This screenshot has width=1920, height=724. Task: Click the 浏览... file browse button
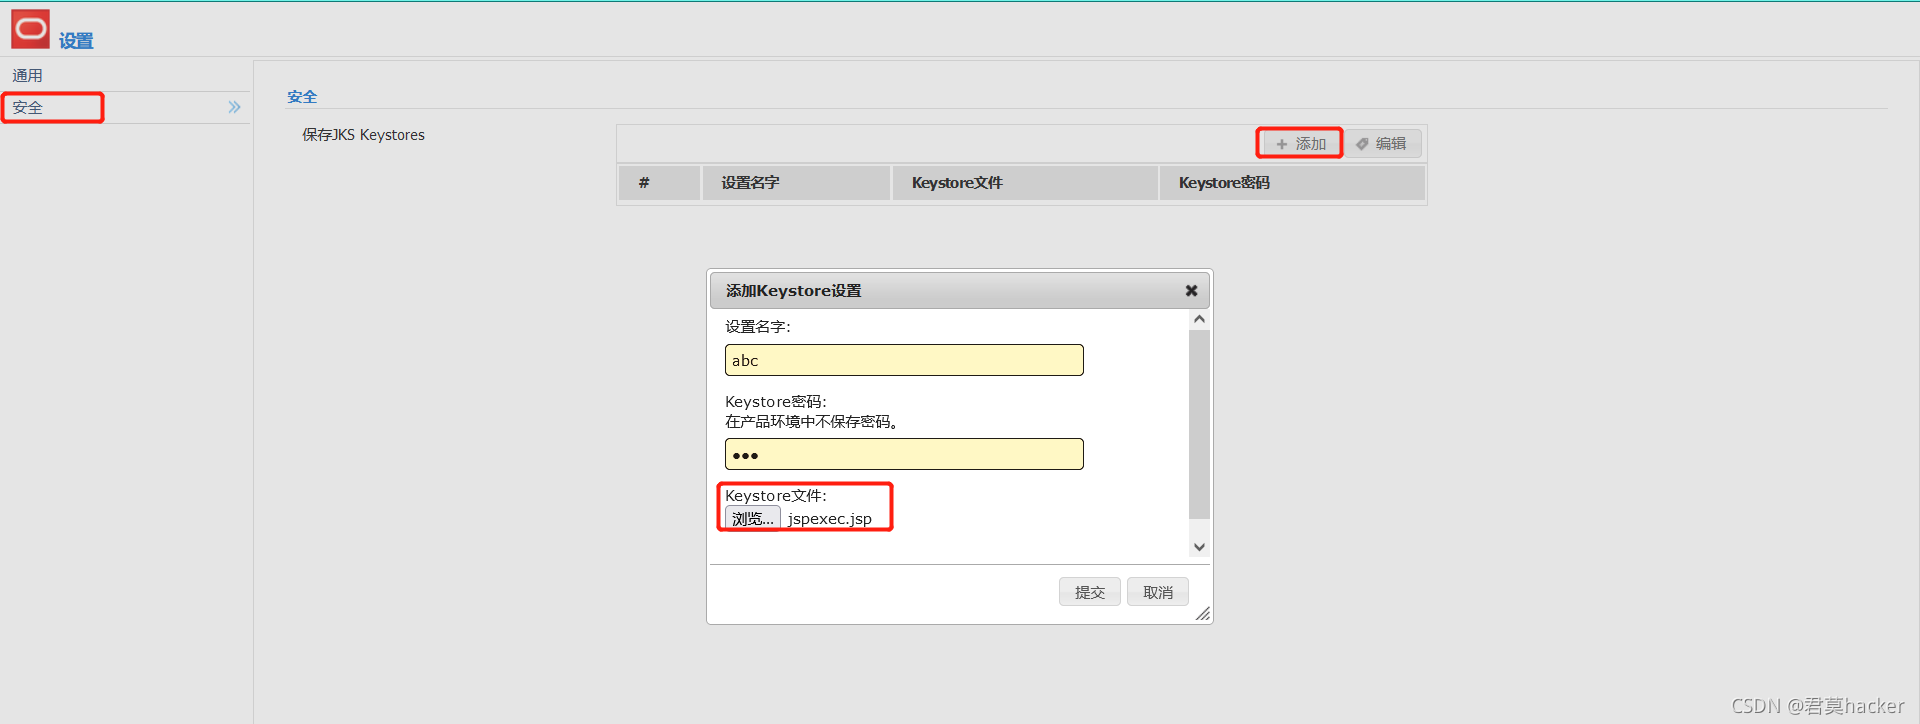(x=753, y=518)
